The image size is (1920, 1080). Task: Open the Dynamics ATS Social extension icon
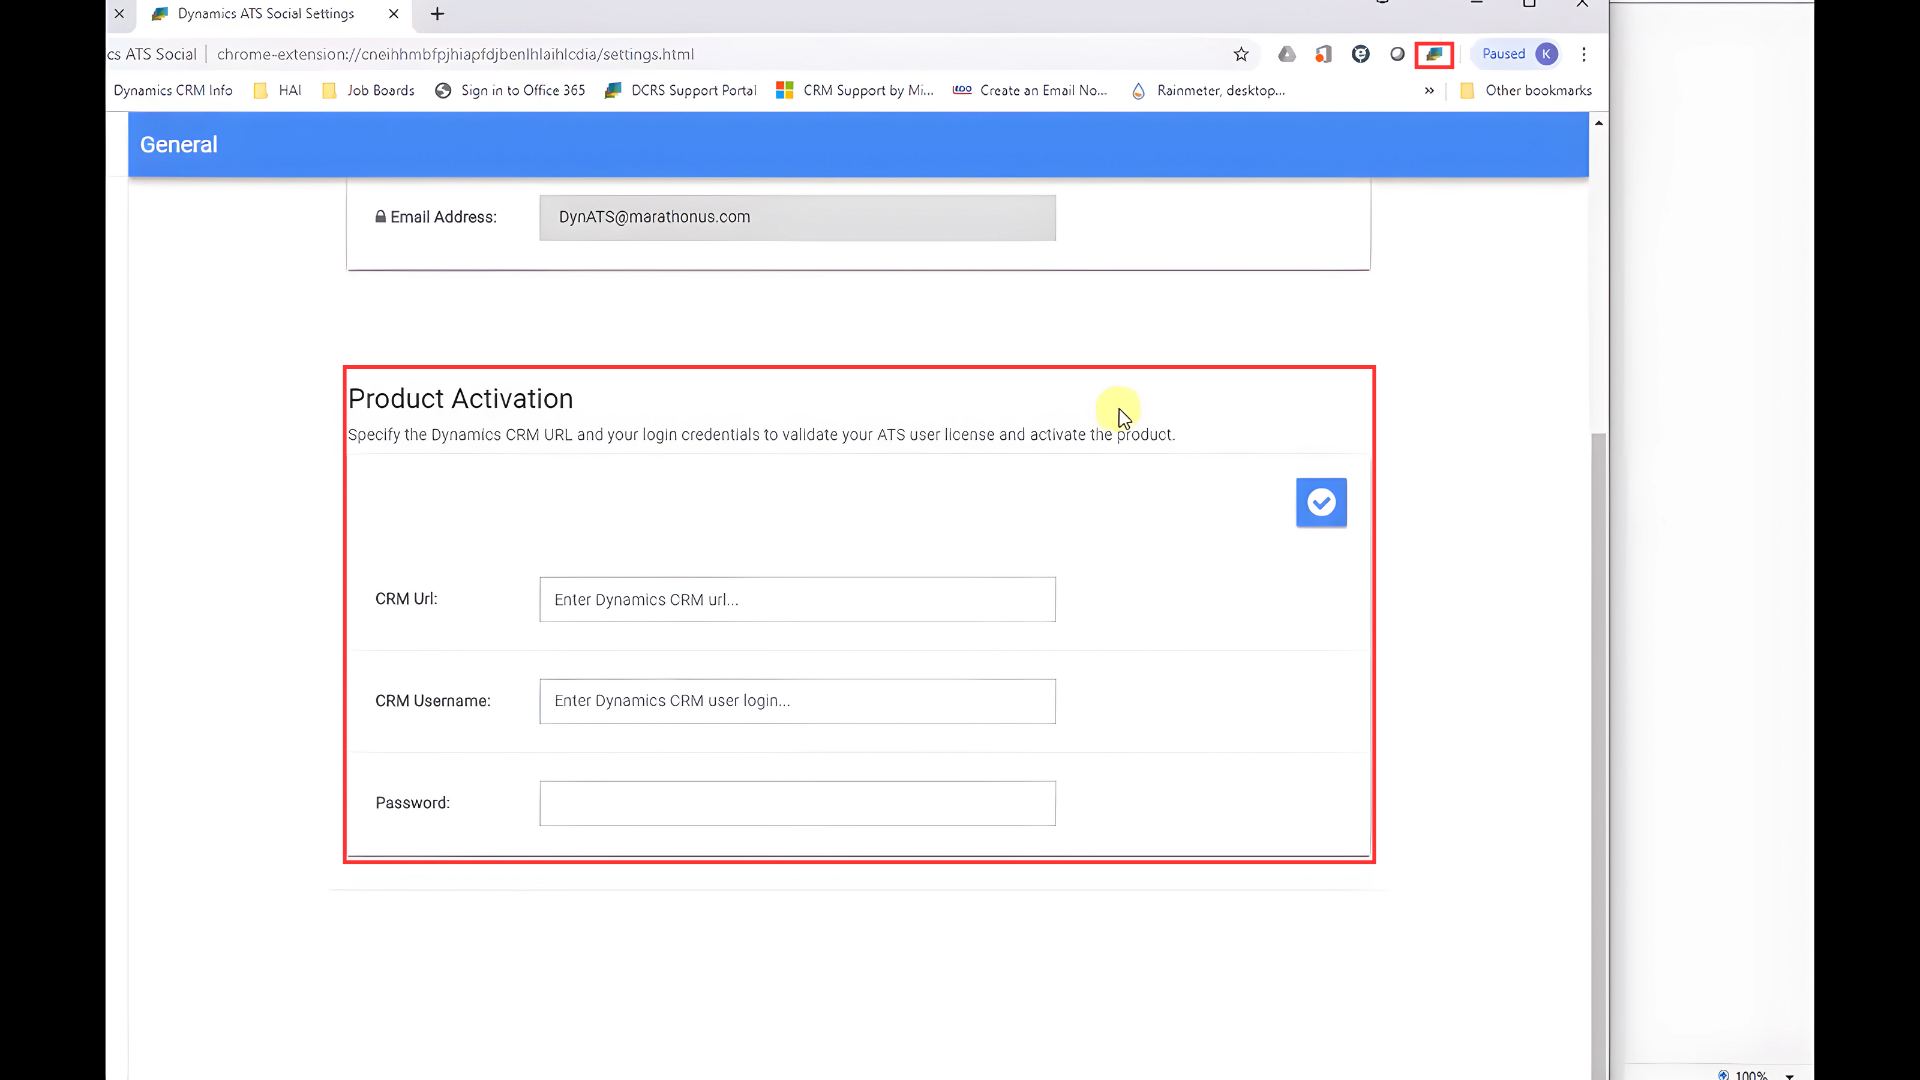[x=1434, y=54]
